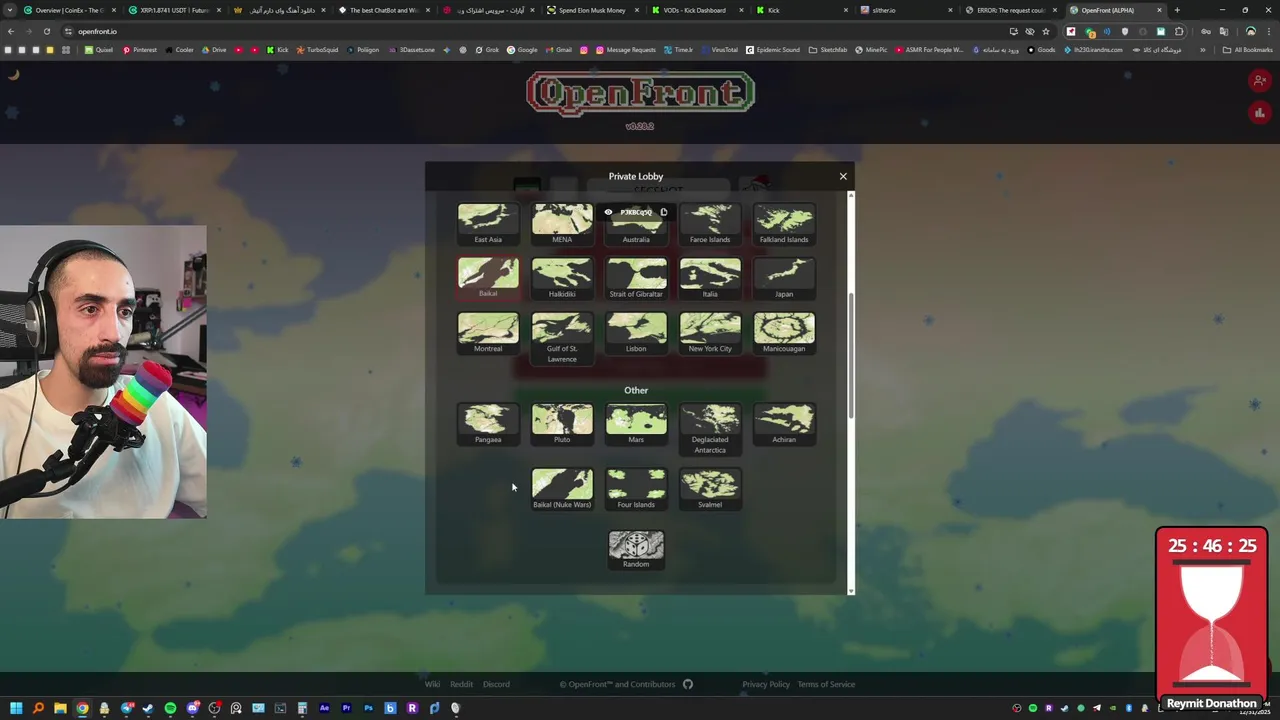Open Windows taskbar search

click(38, 708)
